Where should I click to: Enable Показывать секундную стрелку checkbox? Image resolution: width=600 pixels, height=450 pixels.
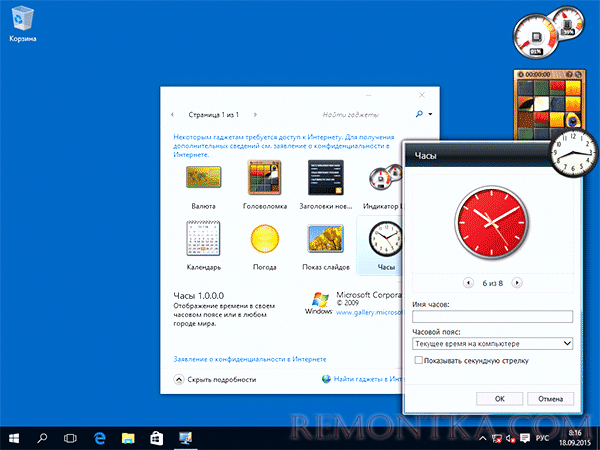(x=418, y=360)
